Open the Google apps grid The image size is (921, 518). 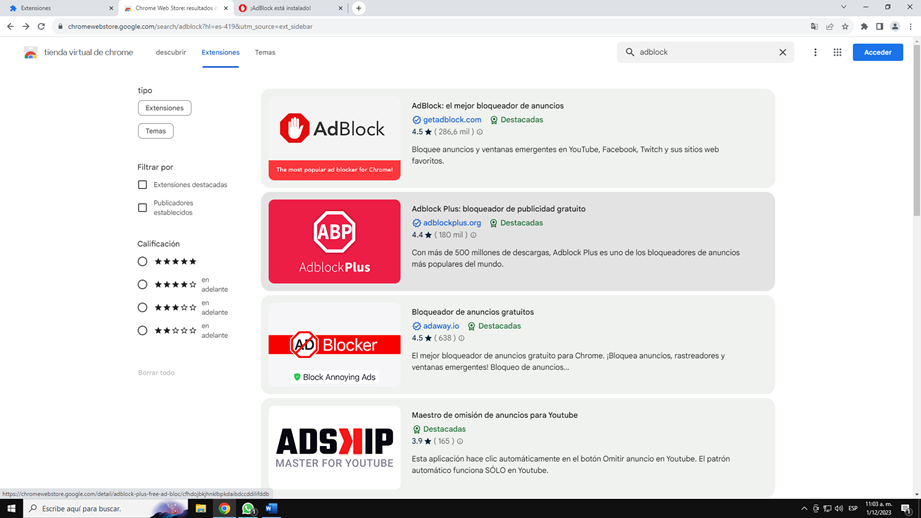tap(838, 52)
